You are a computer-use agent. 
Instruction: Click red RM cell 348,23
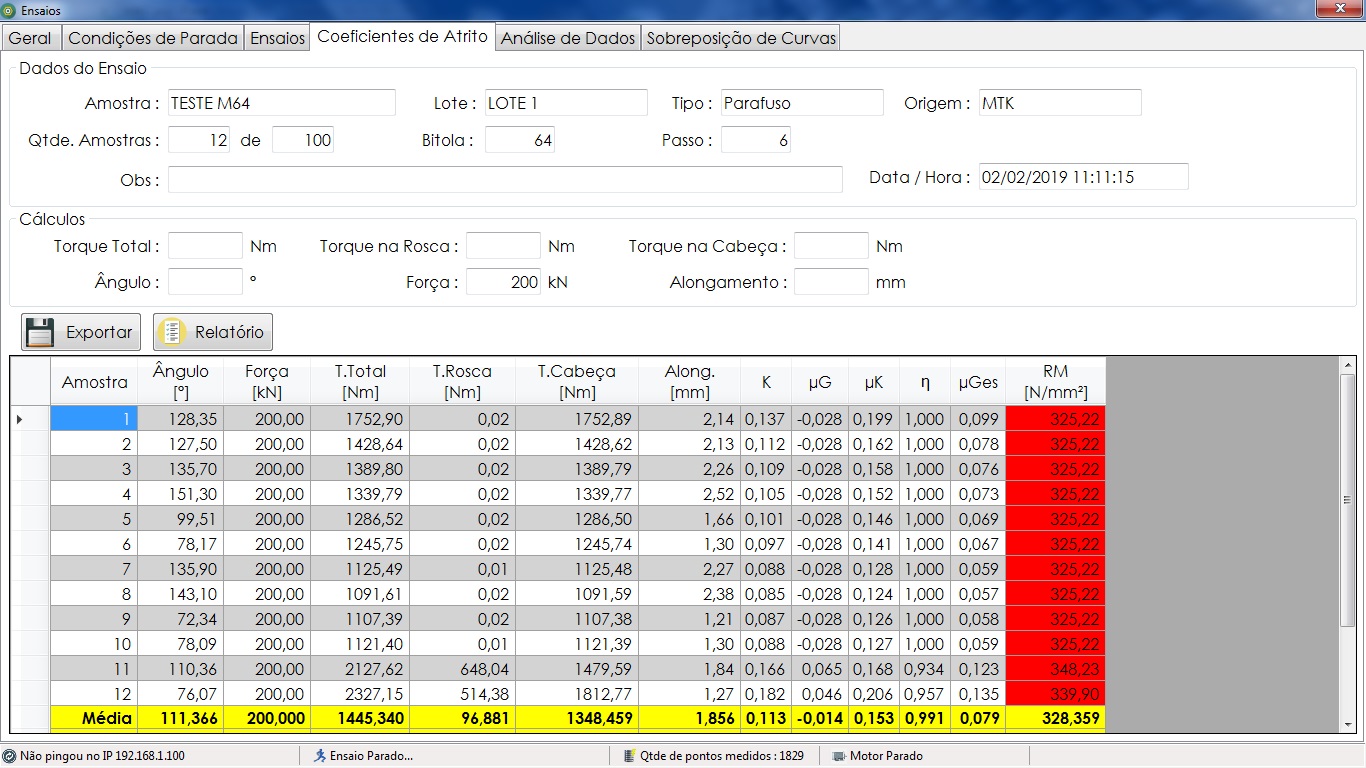(x=1056, y=669)
